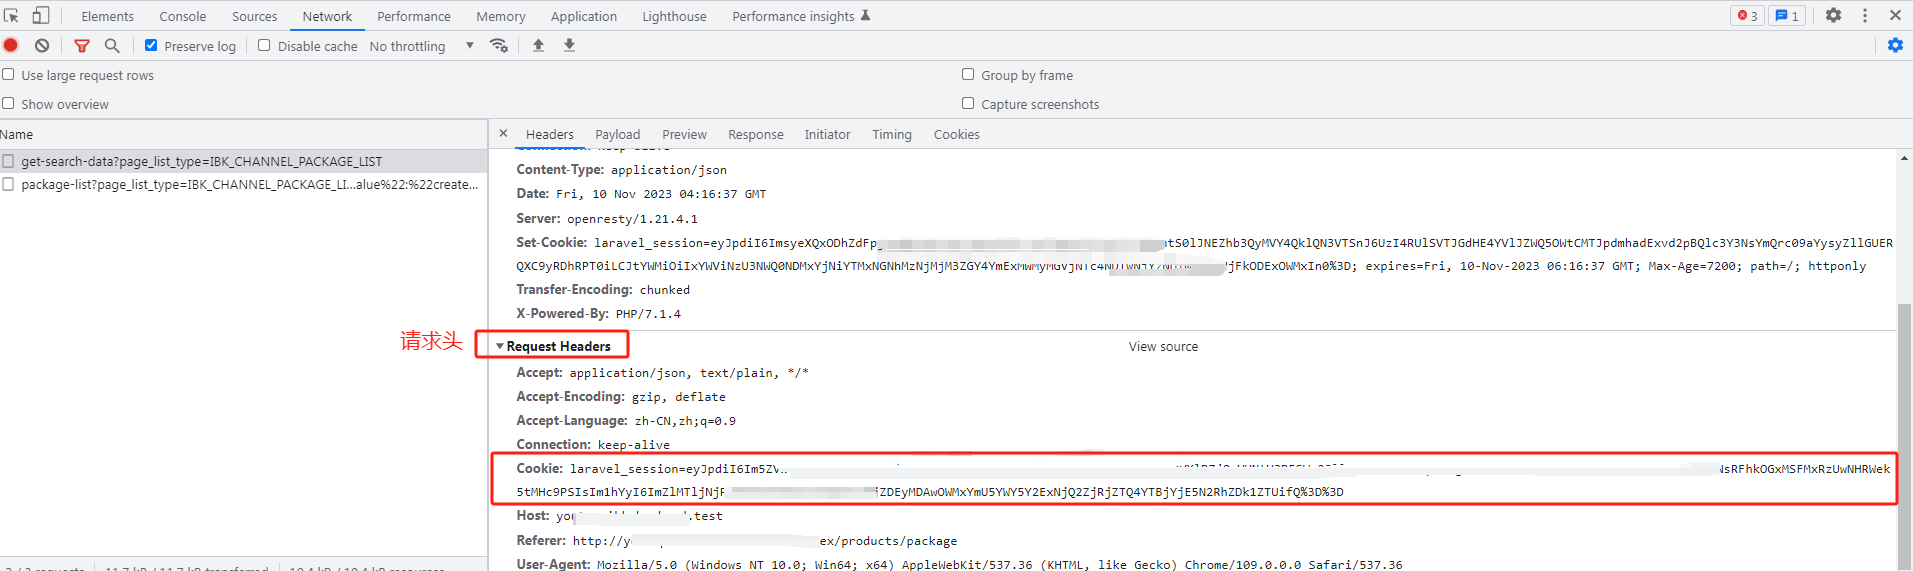The width and height of the screenshot is (1913, 571).
Task: Click the Date header value
Action: pos(661,194)
